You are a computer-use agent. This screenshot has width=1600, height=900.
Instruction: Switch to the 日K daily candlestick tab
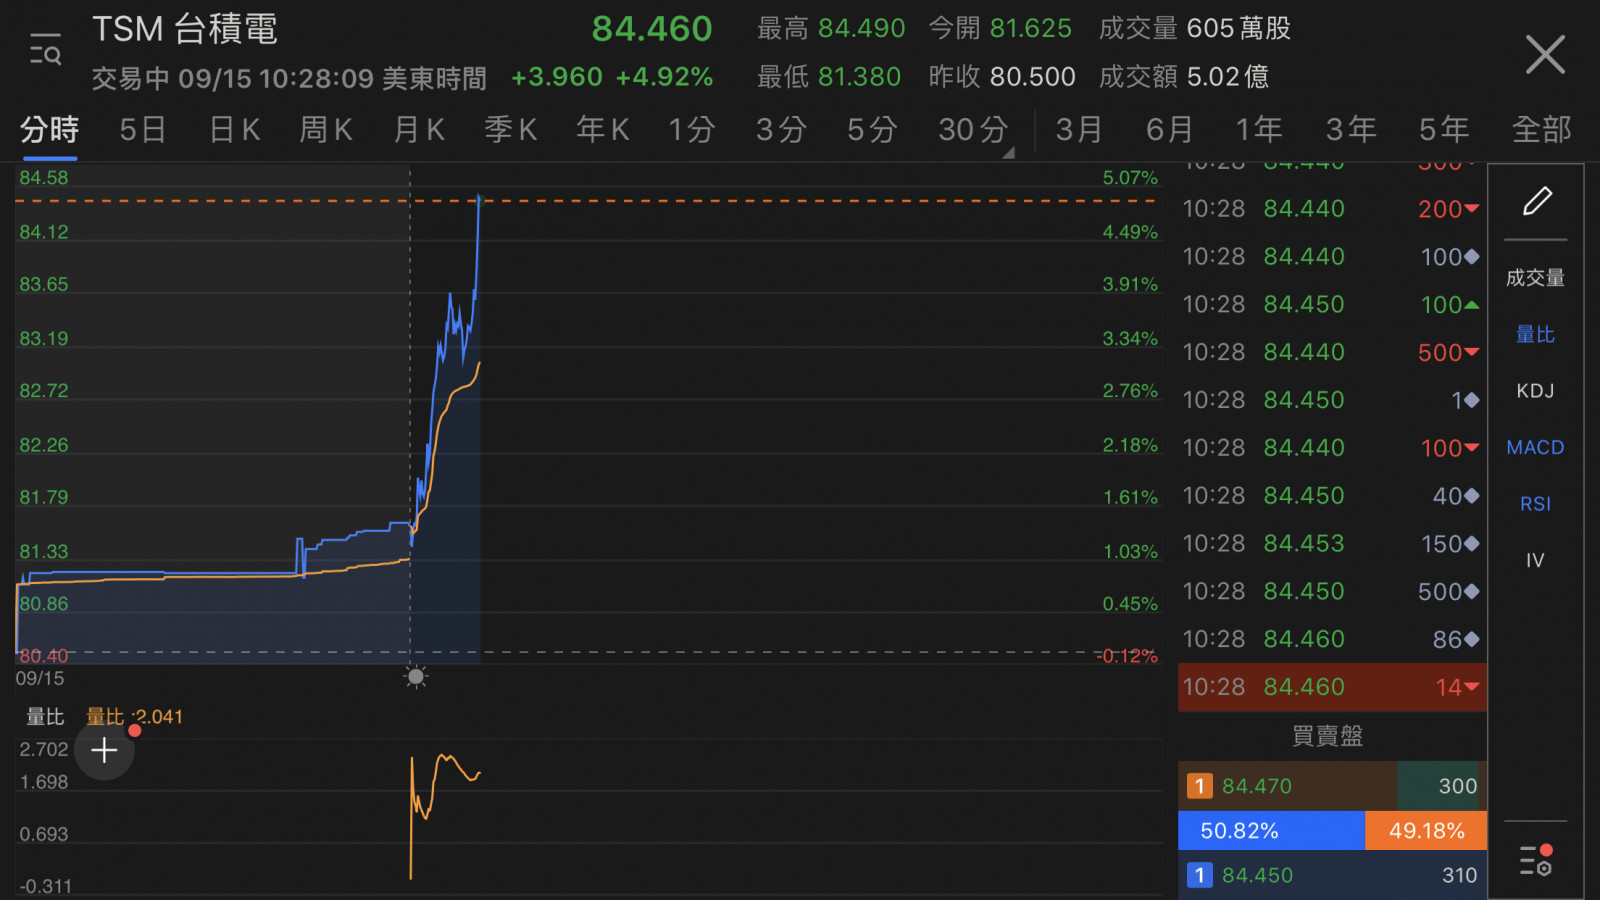click(x=235, y=130)
